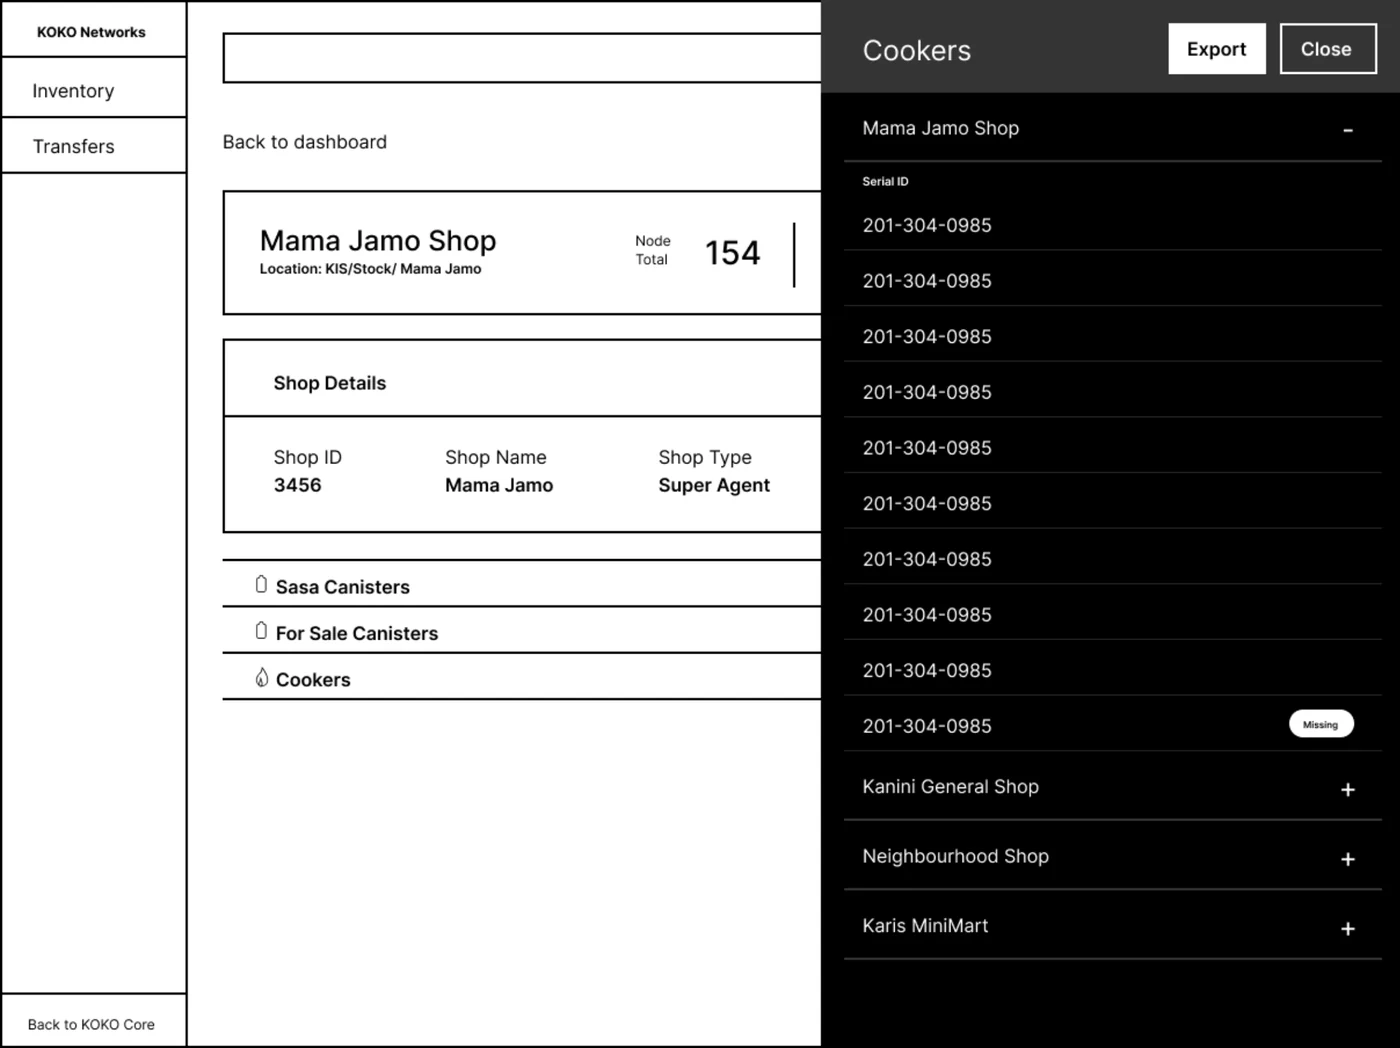Open the Inventory sidebar menu
Image resolution: width=1400 pixels, height=1048 pixels.
[x=94, y=88]
